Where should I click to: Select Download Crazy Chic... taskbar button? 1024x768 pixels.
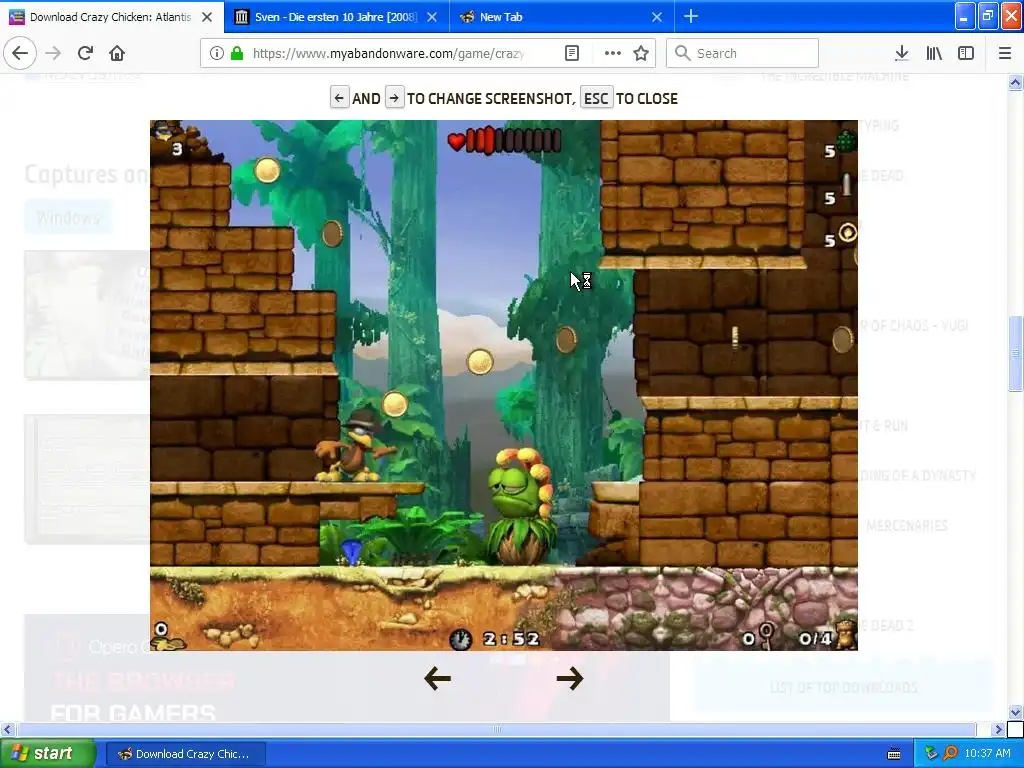coord(185,754)
